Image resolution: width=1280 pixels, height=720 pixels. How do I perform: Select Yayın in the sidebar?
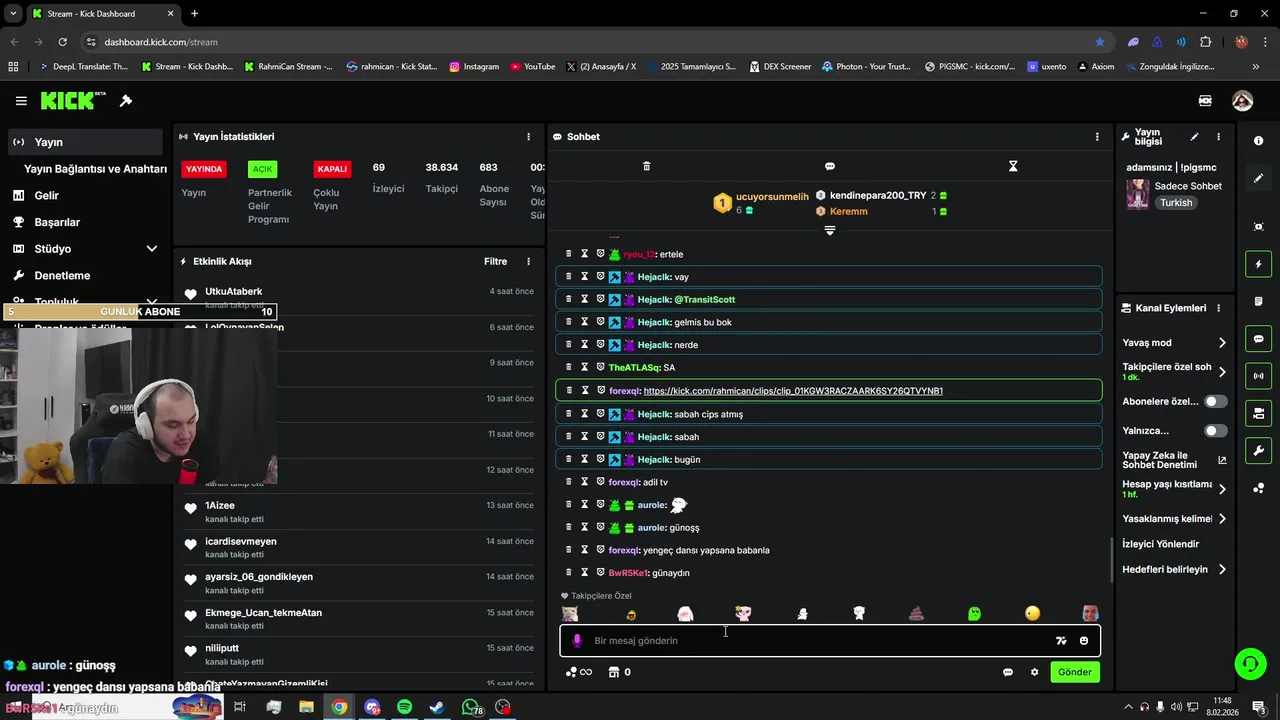tap(85, 142)
